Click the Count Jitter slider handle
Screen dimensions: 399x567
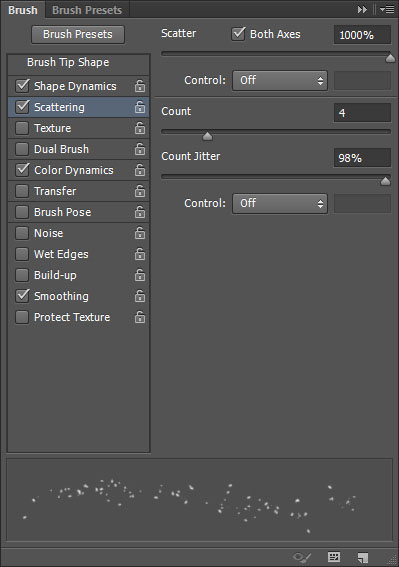(x=386, y=181)
